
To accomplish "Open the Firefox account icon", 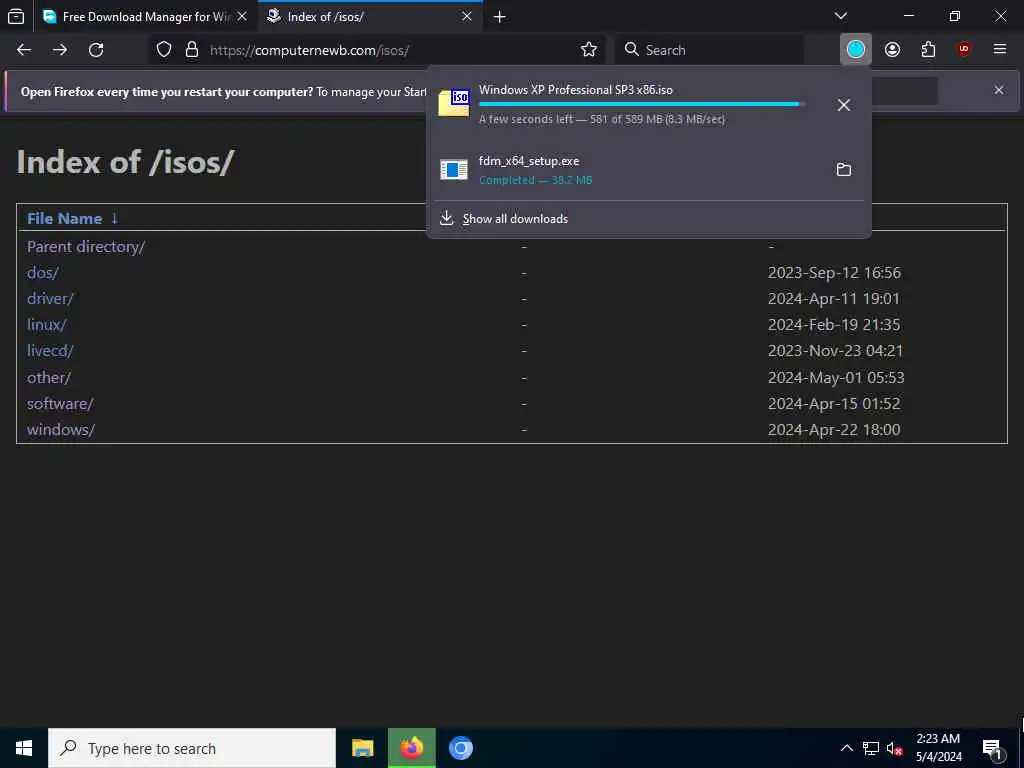I will tap(892, 50).
